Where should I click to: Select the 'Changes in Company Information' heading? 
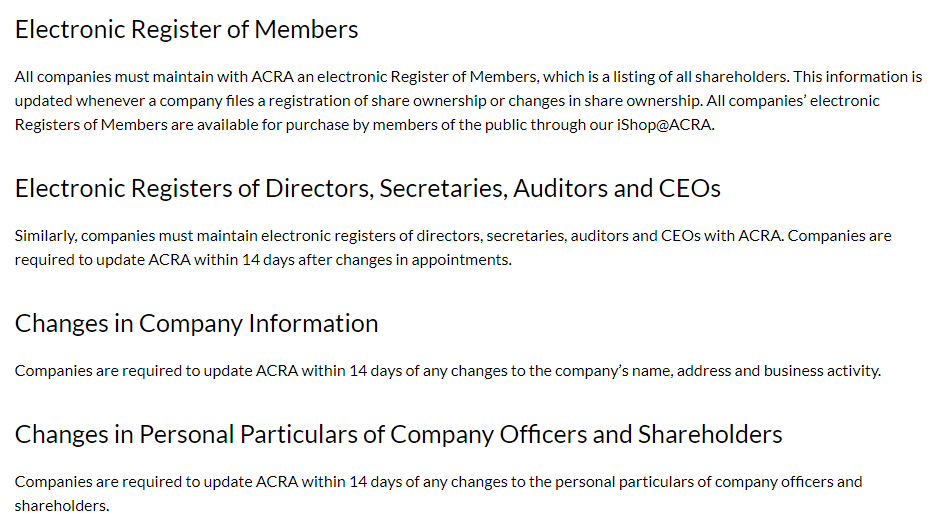click(x=196, y=324)
